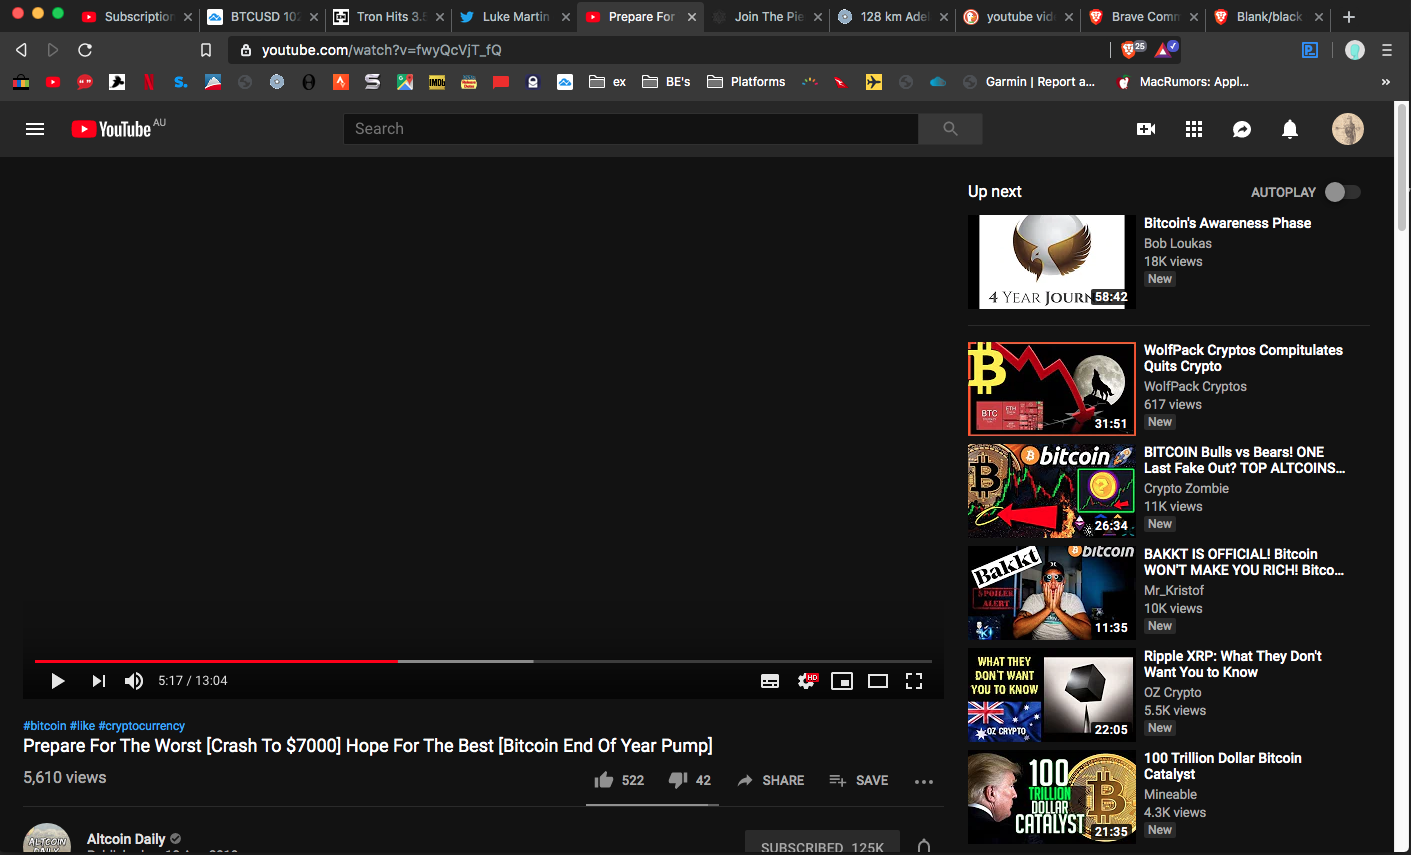Open the browser main menu
Image resolution: width=1411 pixels, height=855 pixels.
coord(1387,50)
